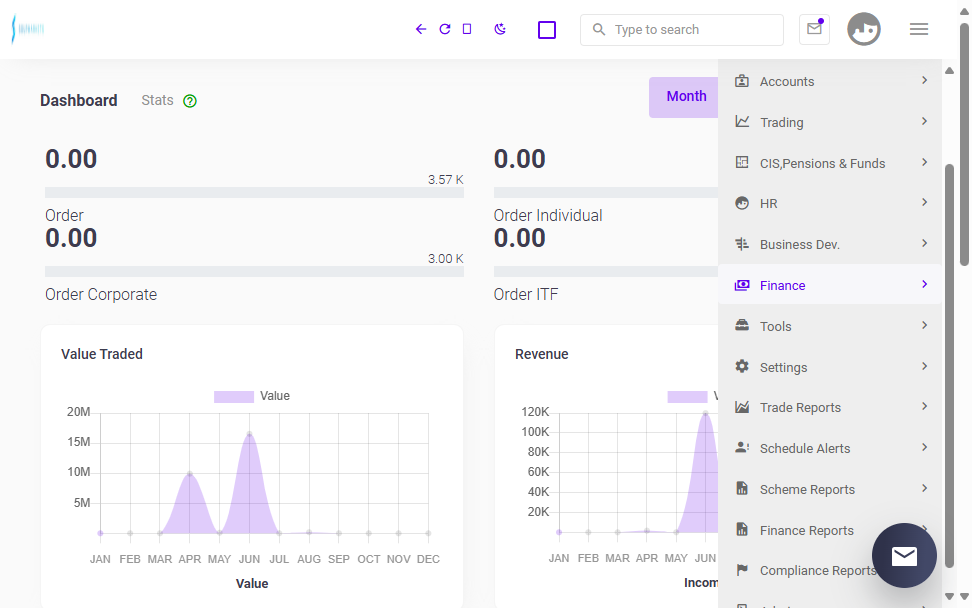Open the user avatar profile

[864, 29]
